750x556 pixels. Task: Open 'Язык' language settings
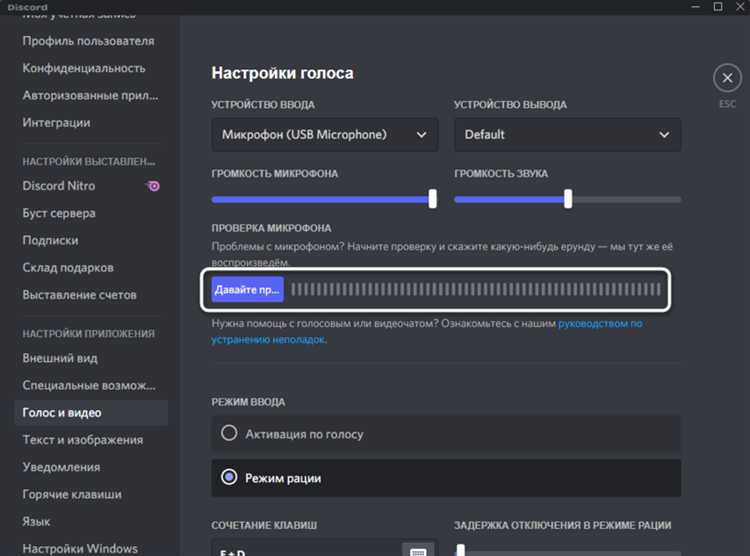pos(36,522)
